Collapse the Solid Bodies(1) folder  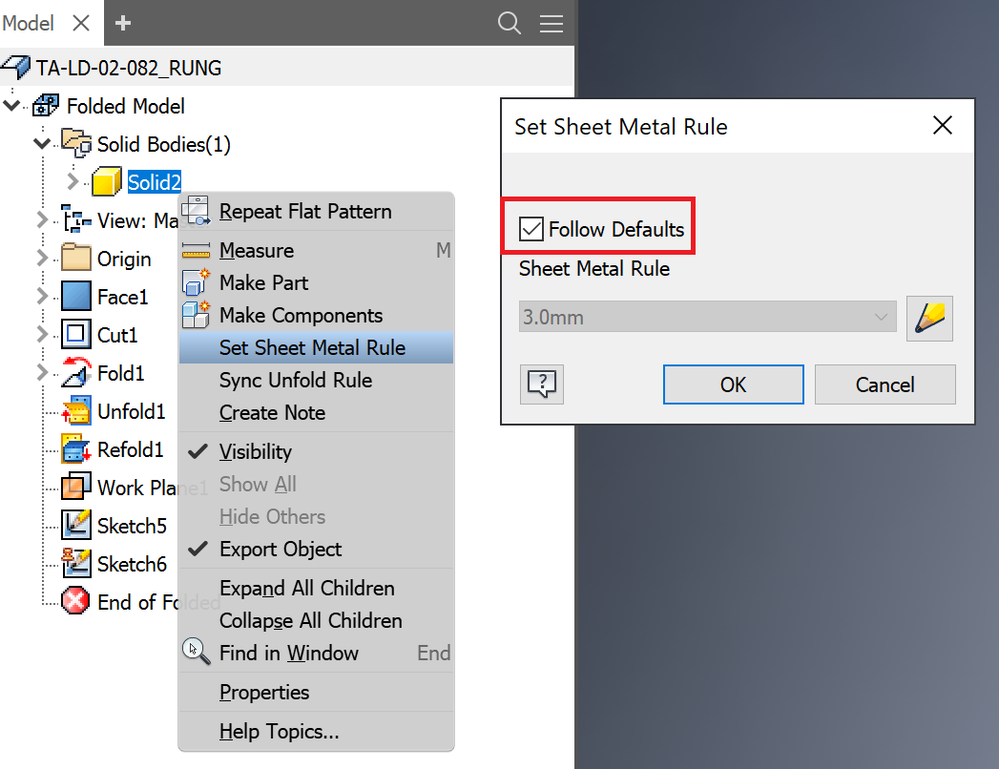point(42,143)
